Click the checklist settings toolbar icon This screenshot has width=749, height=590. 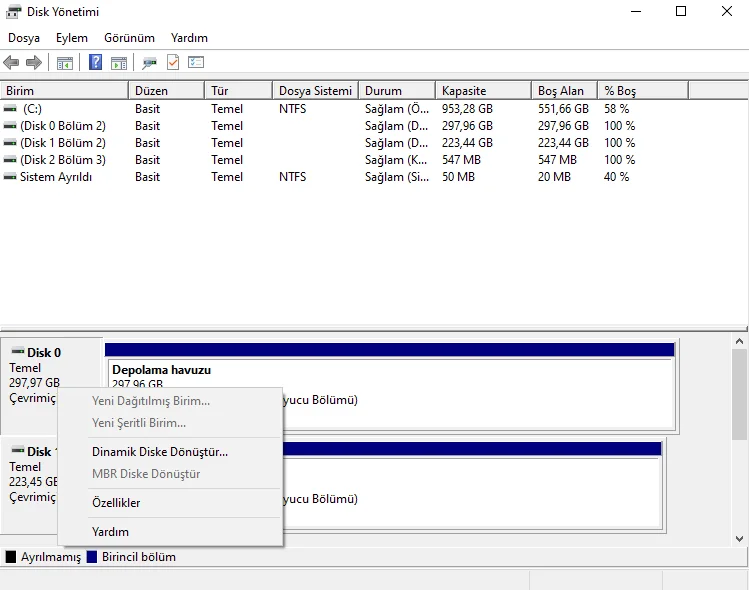tap(196, 63)
